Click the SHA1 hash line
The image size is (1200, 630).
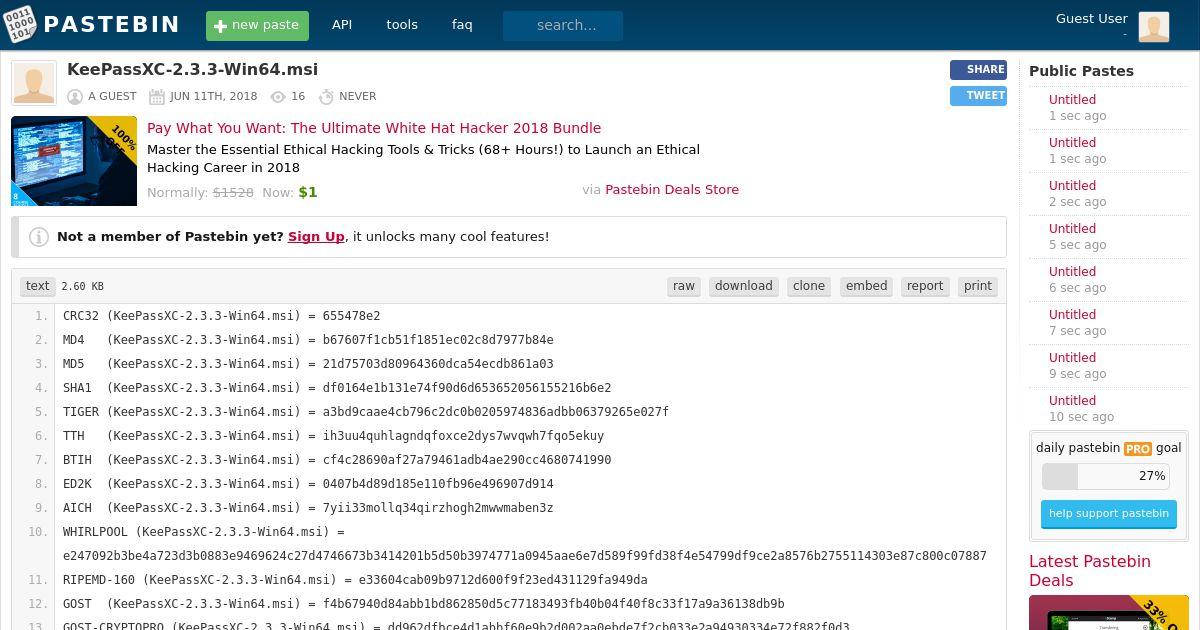coord(337,388)
